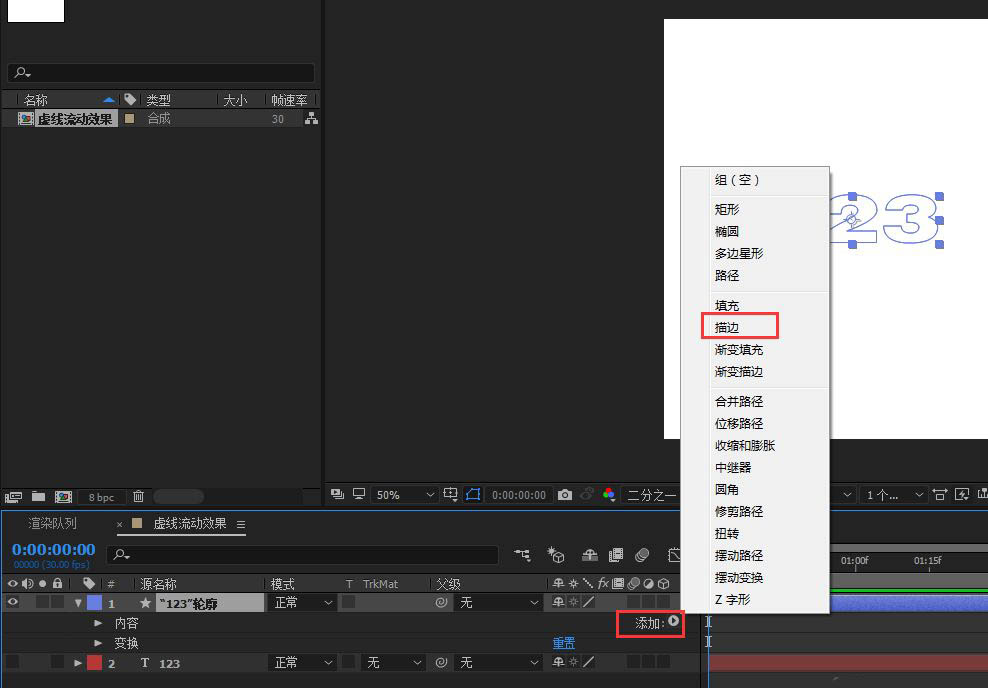This screenshot has height=688, width=988.
Task: Expand the 内容 group of the shape layer
Action: (97, 622)
